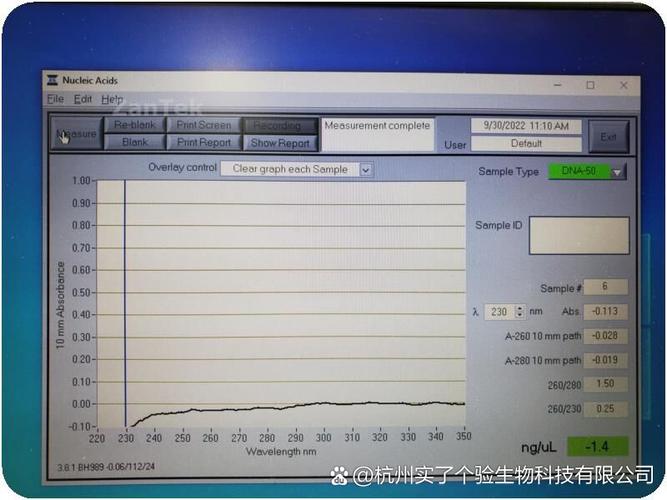Exit the Nucleic Acids module
The image size is (667, 500).
[608, 136]
